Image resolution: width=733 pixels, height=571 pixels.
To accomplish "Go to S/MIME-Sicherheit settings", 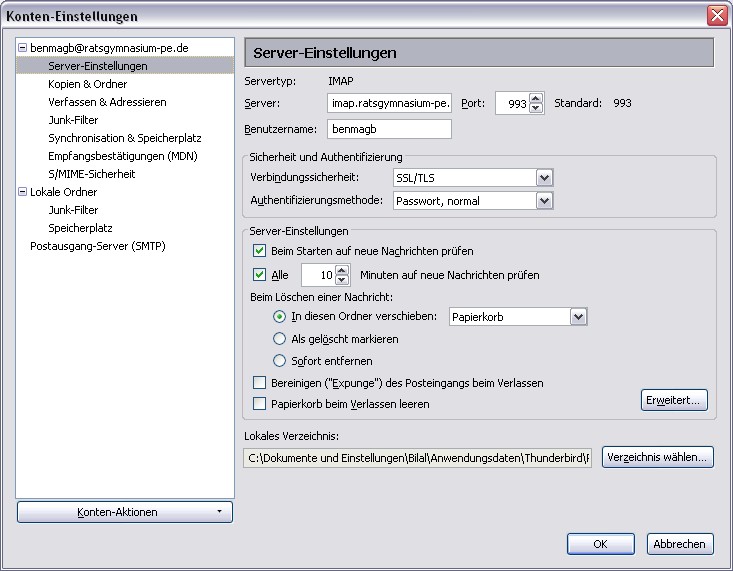I will pyautogui.click(x=91, y=174).
